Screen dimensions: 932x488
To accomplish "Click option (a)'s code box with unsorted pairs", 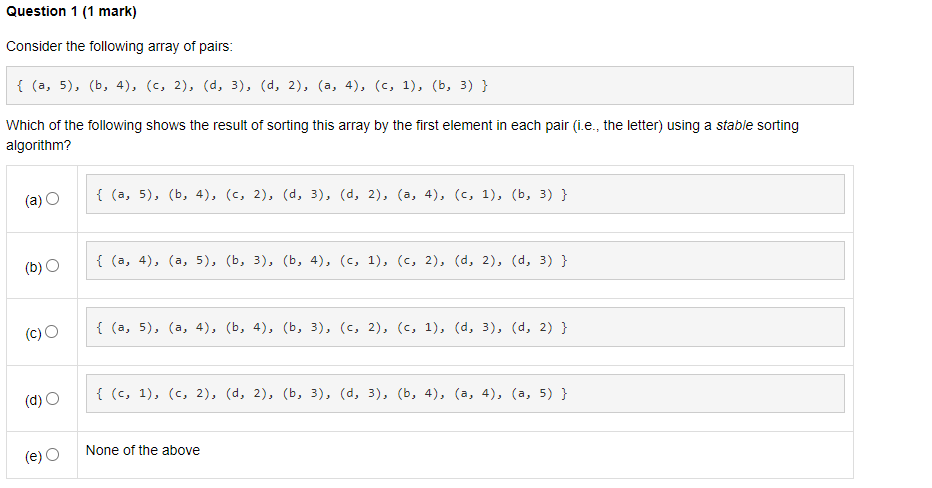I will pos(465,194).
